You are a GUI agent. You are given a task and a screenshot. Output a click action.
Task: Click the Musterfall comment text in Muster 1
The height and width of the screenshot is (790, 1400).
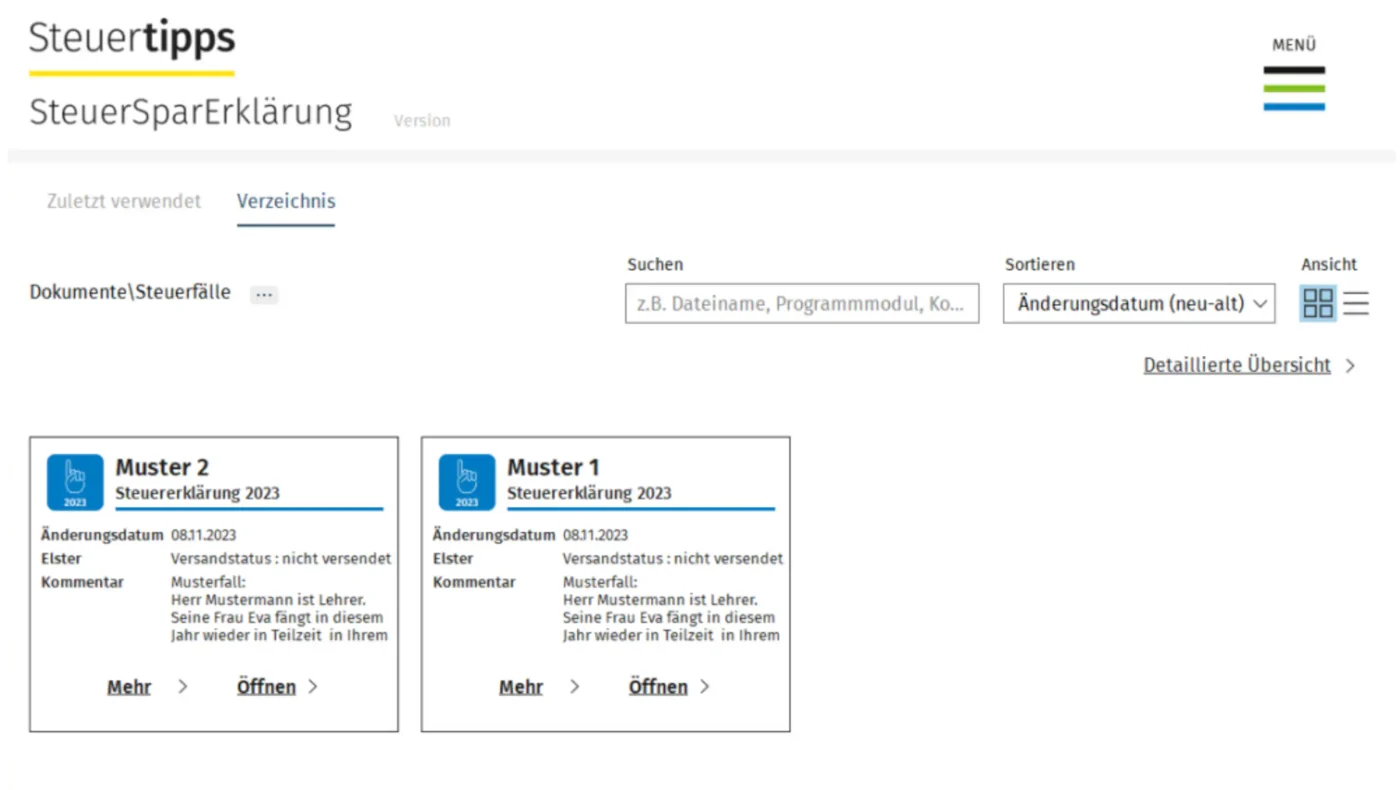click(x=671, y=609)
